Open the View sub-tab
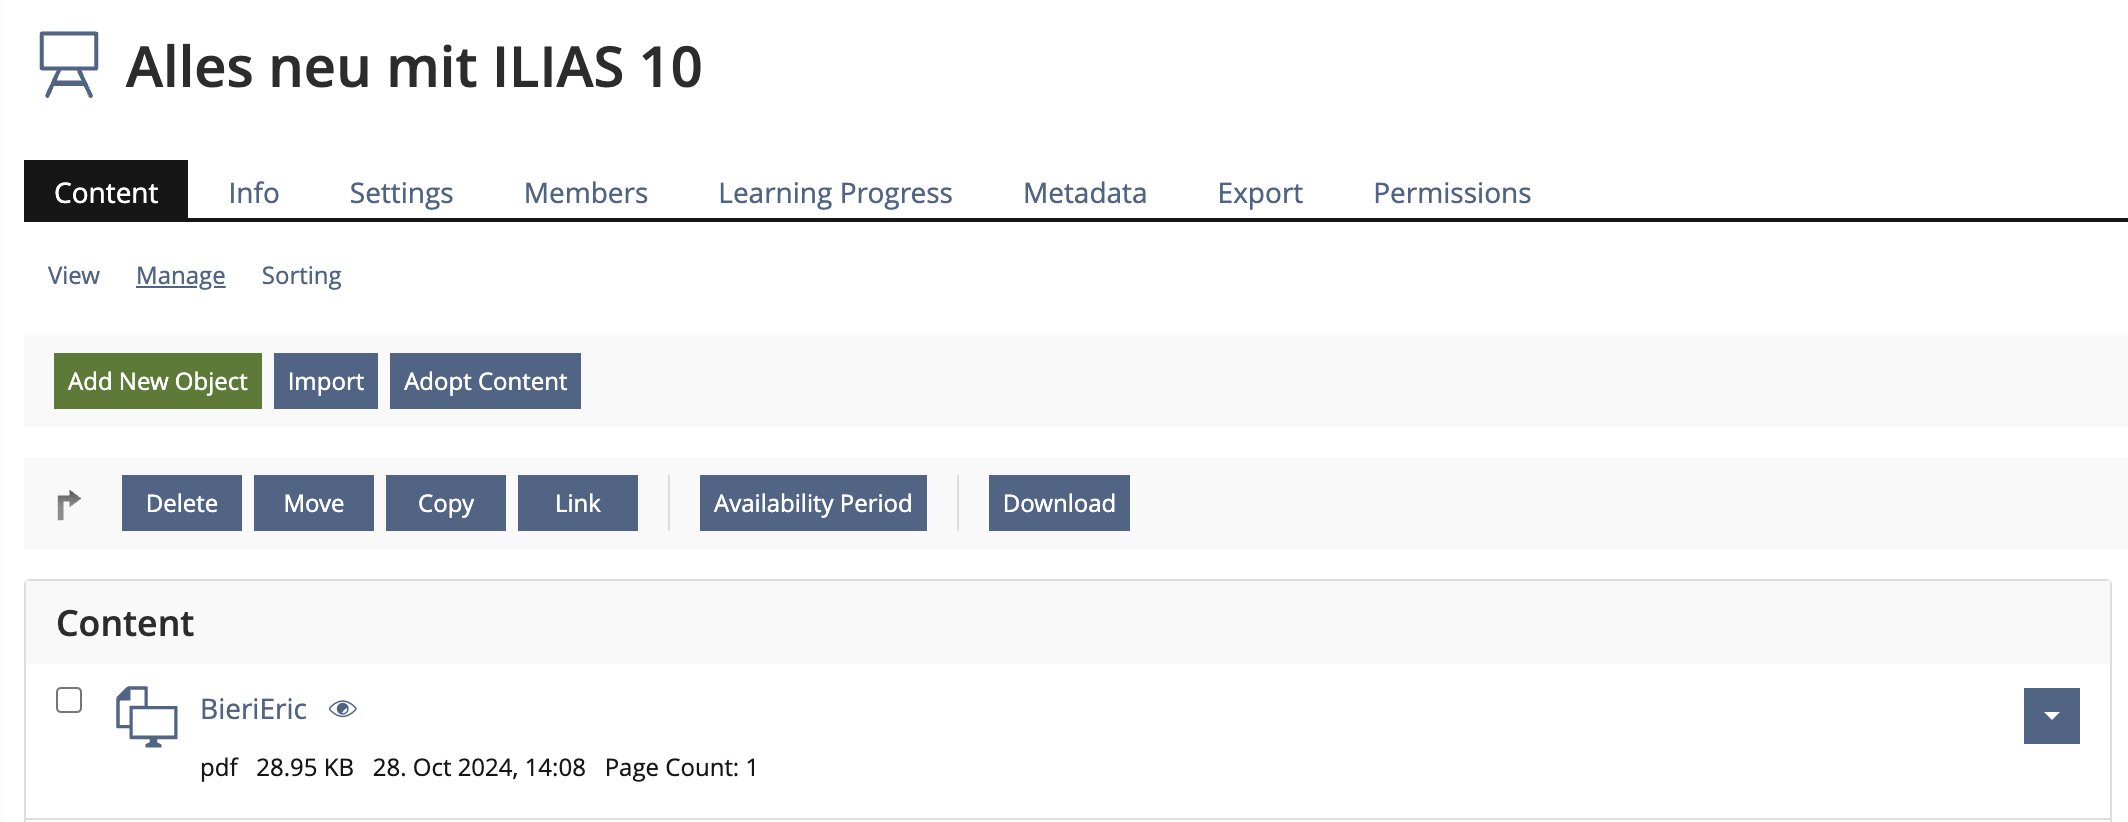The image size is (2128, 822). point(73,275)
